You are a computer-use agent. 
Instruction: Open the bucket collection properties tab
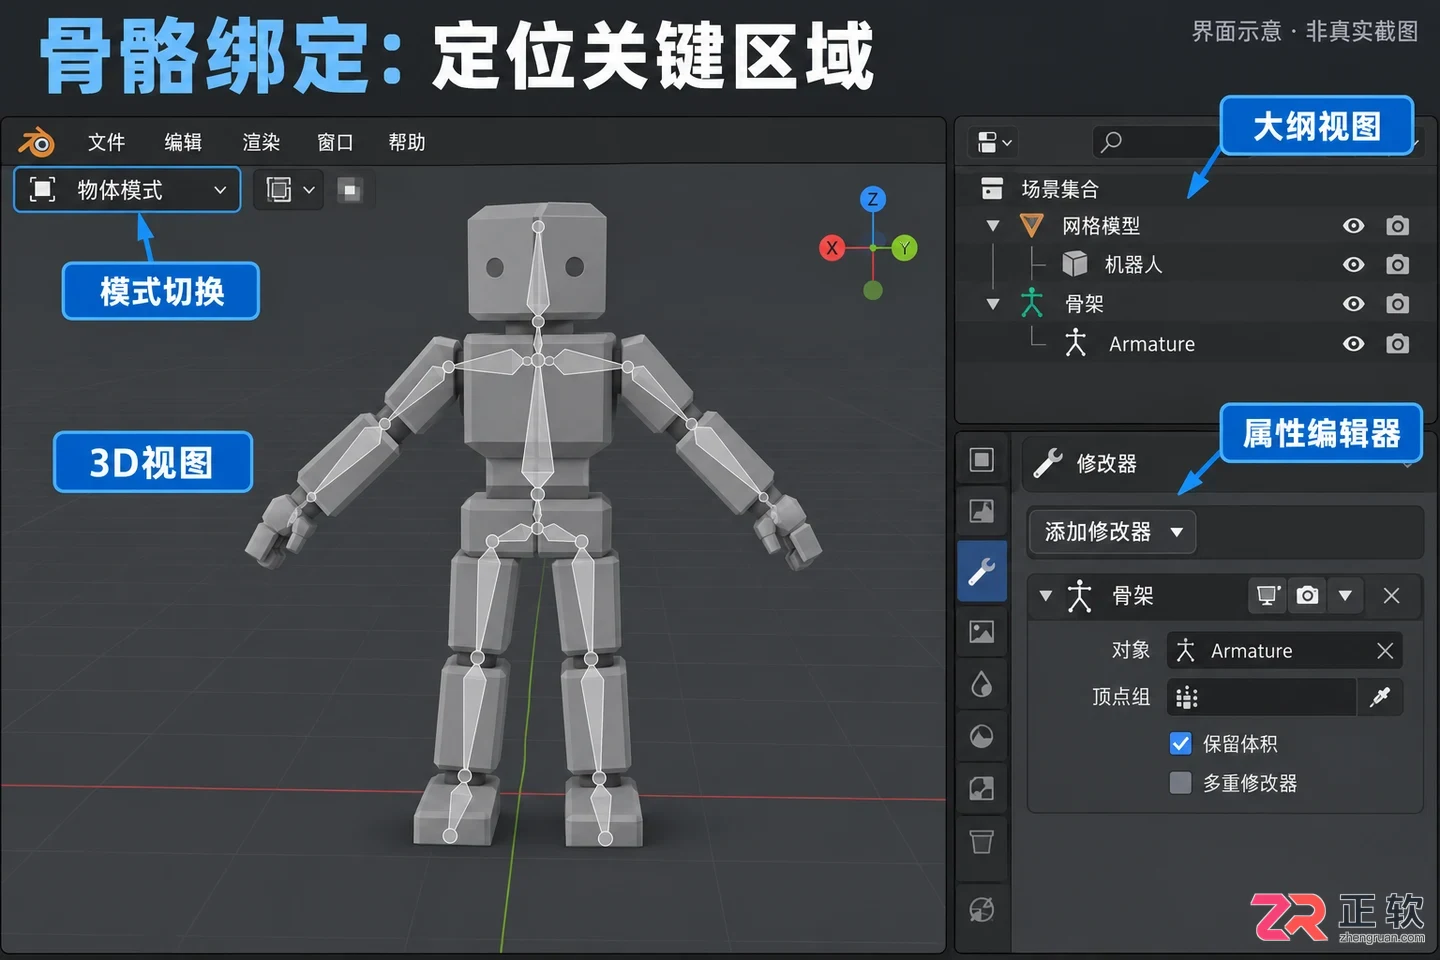(x=982, y=841)
